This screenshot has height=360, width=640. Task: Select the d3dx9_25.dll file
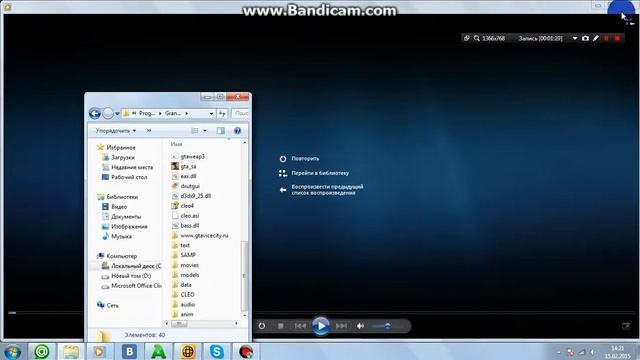pyautogui.click(x=191, y=196)
